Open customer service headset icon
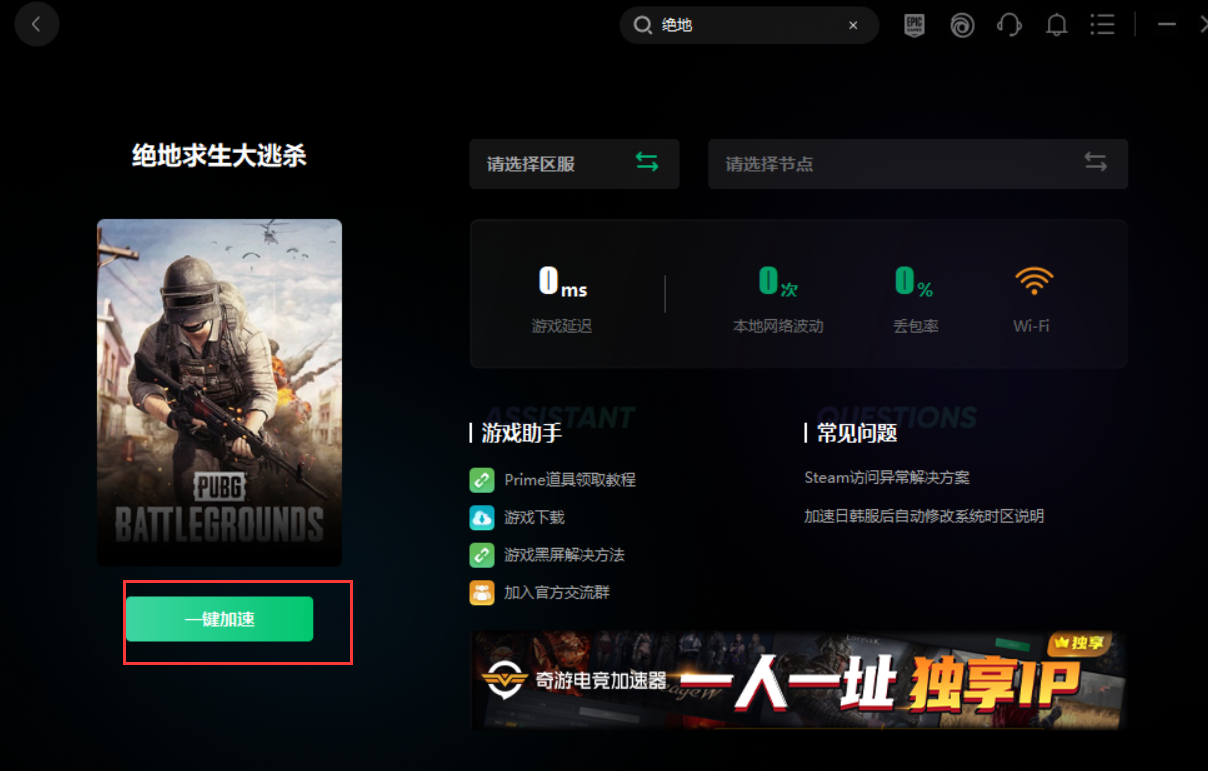Viewport: 1208px width, 771px height. pos(1009,25)
